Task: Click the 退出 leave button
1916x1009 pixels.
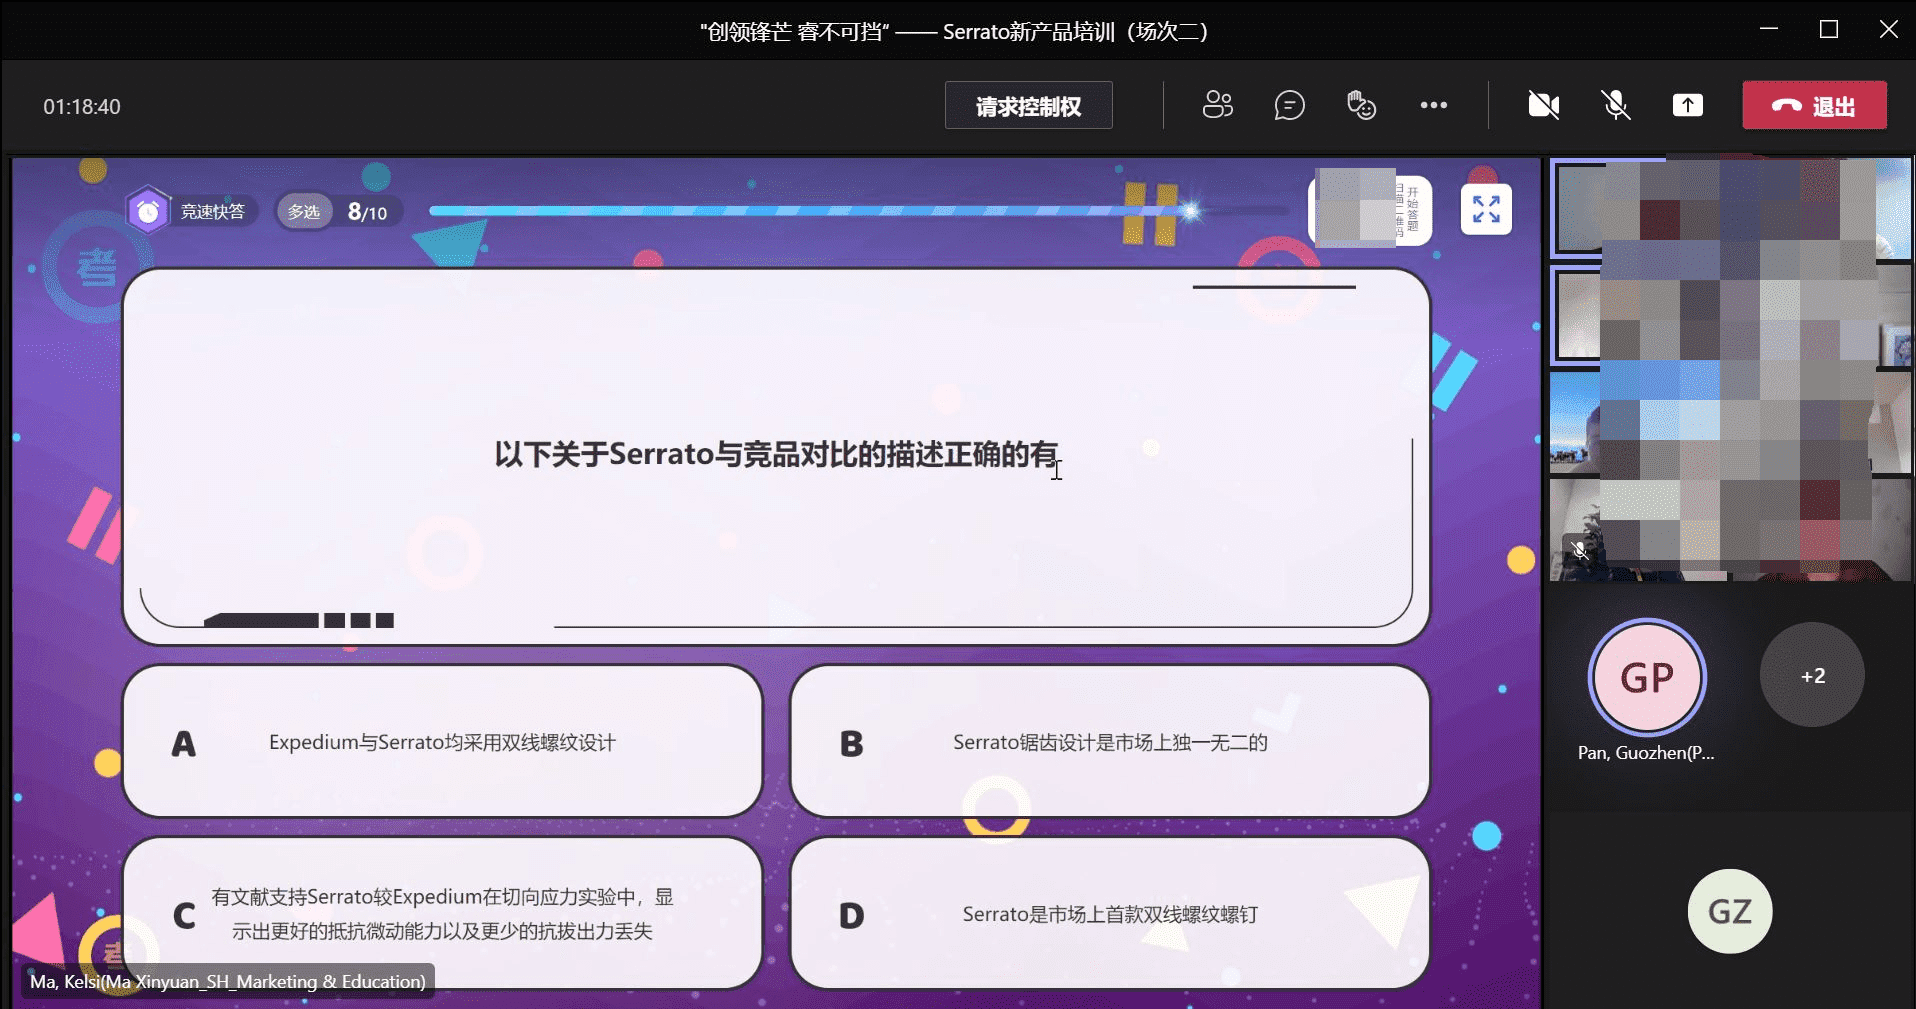Action: pyautogui.click(x=1814, y=105)
